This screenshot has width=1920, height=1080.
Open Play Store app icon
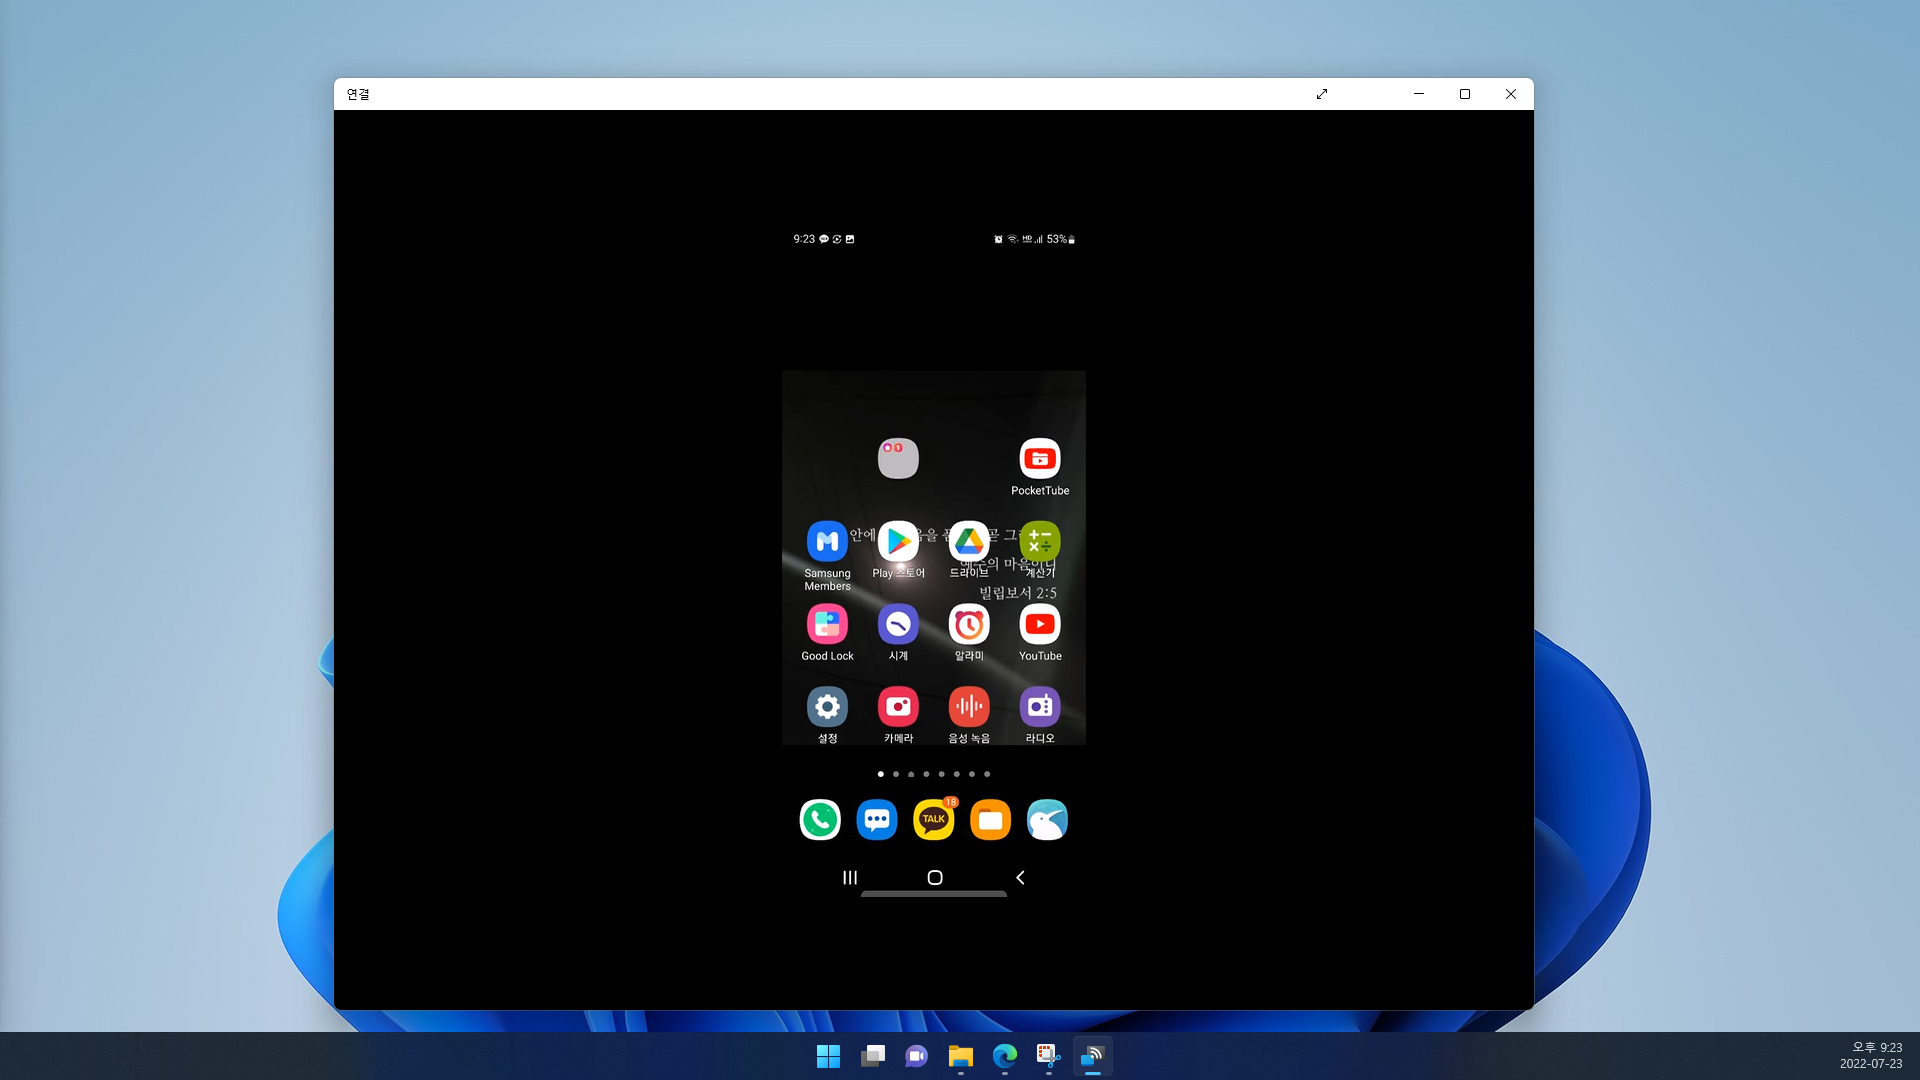(898, 542)
